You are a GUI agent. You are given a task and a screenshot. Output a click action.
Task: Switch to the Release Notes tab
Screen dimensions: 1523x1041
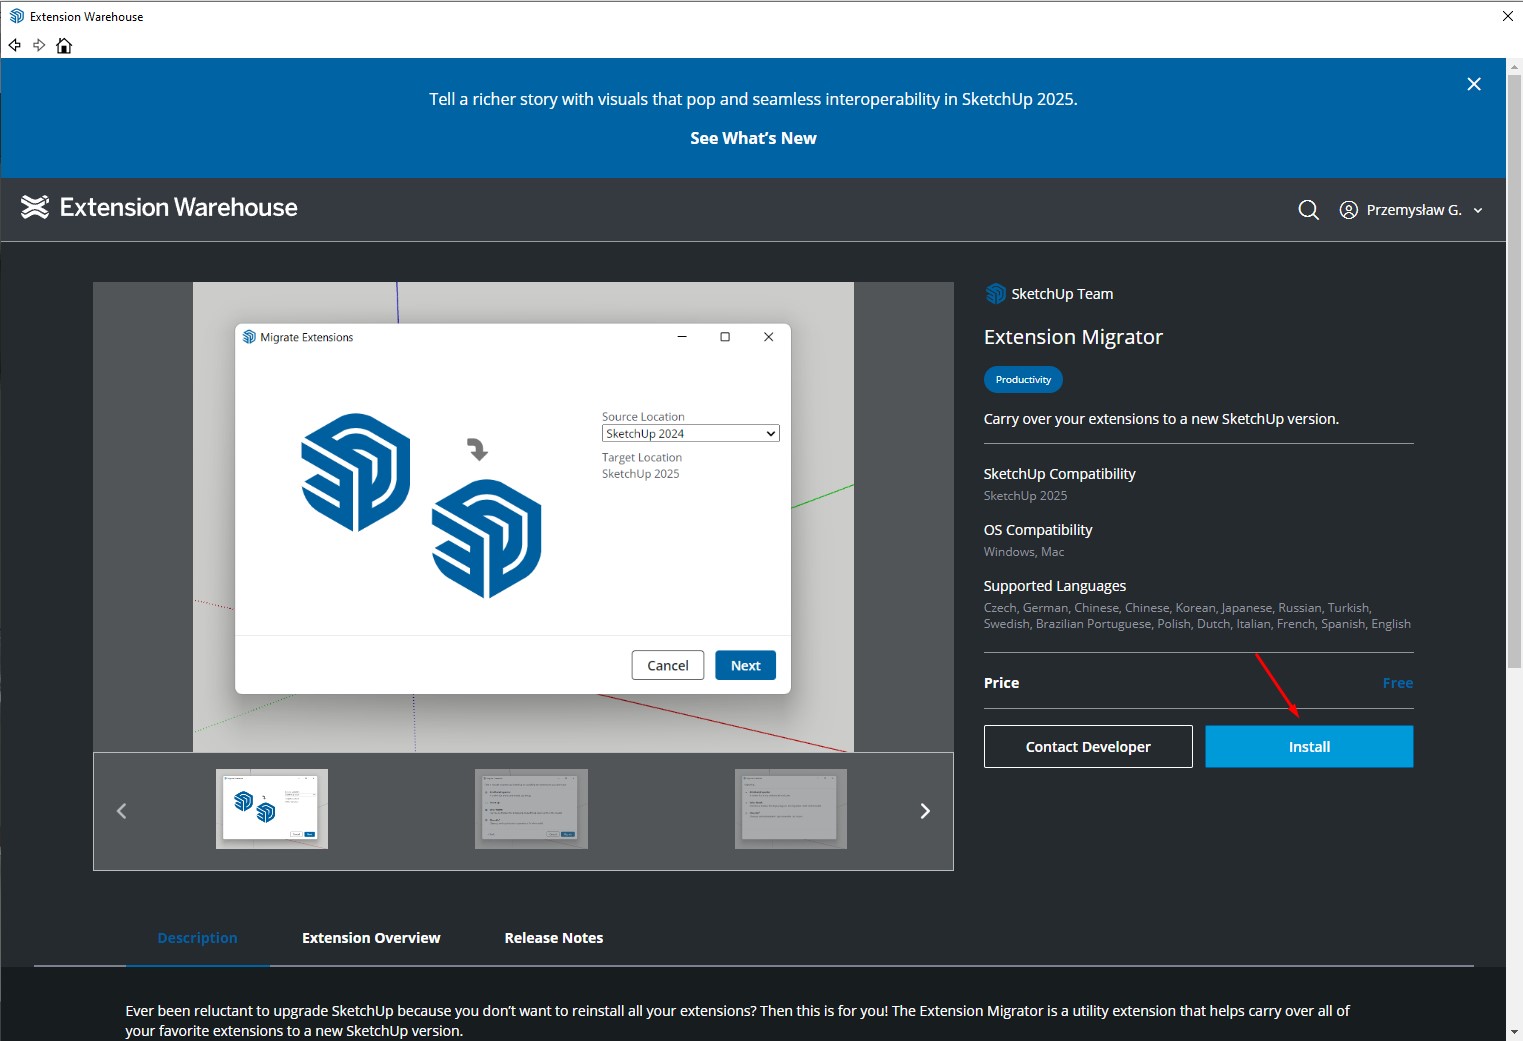[554, 938]
